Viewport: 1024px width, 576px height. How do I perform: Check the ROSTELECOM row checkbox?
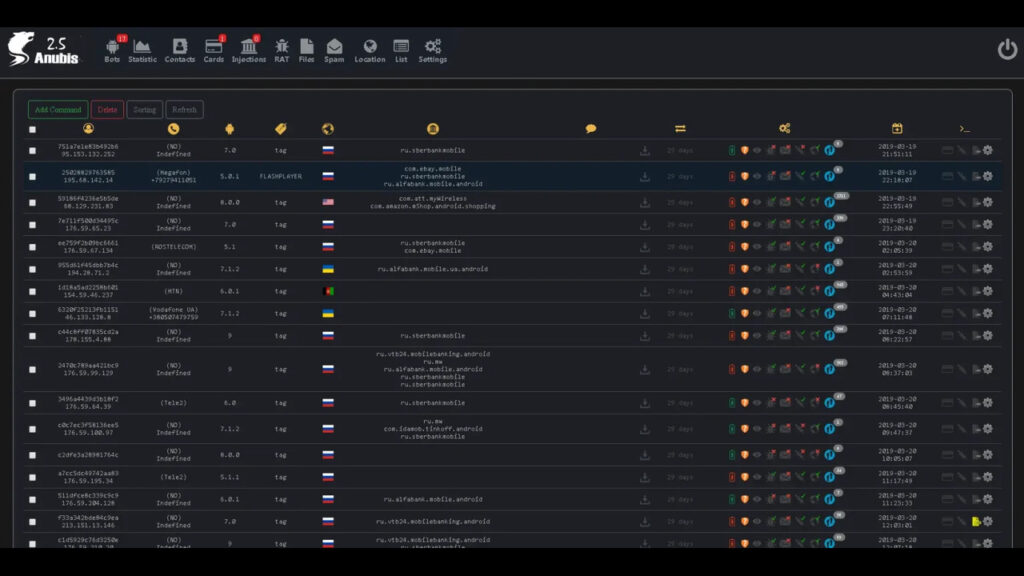[x=33, y=247]
